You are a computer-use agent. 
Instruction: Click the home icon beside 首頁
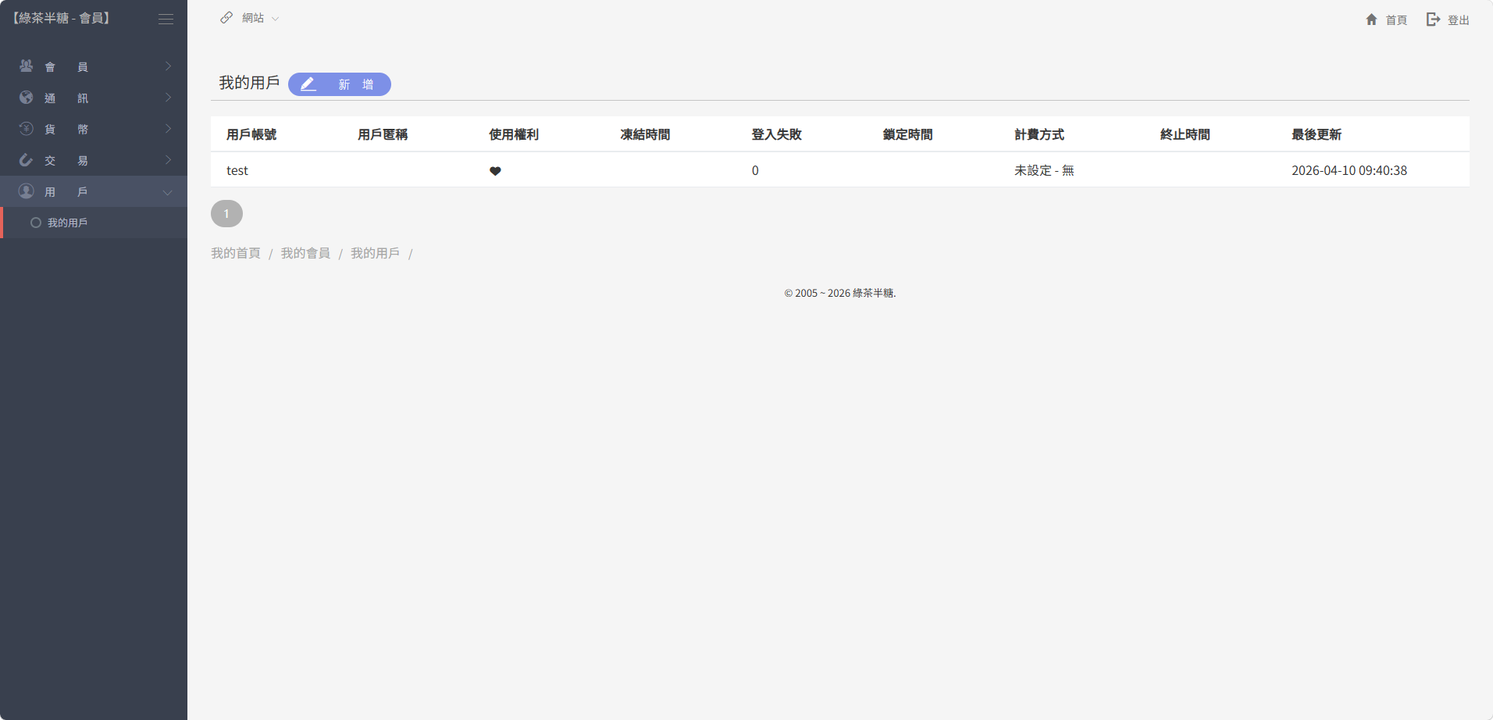[1372, 19]
